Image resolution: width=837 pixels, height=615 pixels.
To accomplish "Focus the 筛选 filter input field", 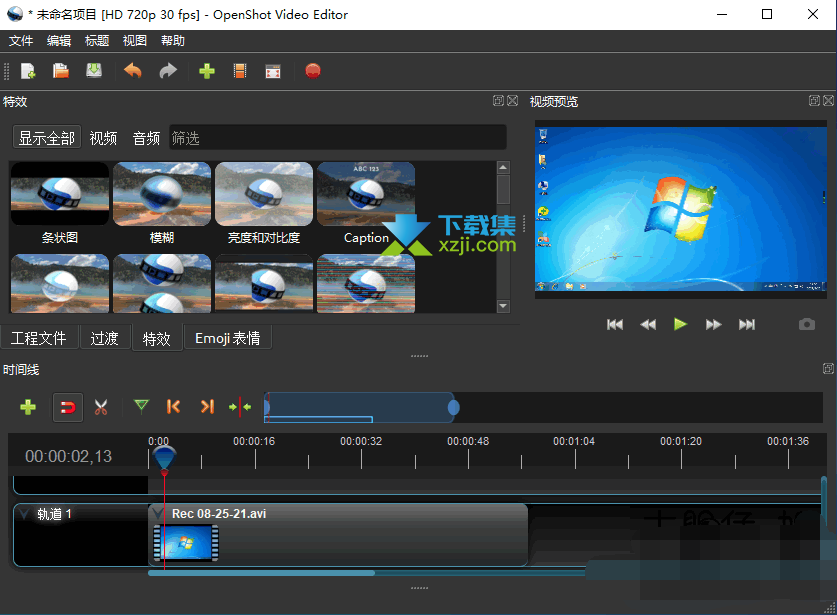I will pos(337,138).
